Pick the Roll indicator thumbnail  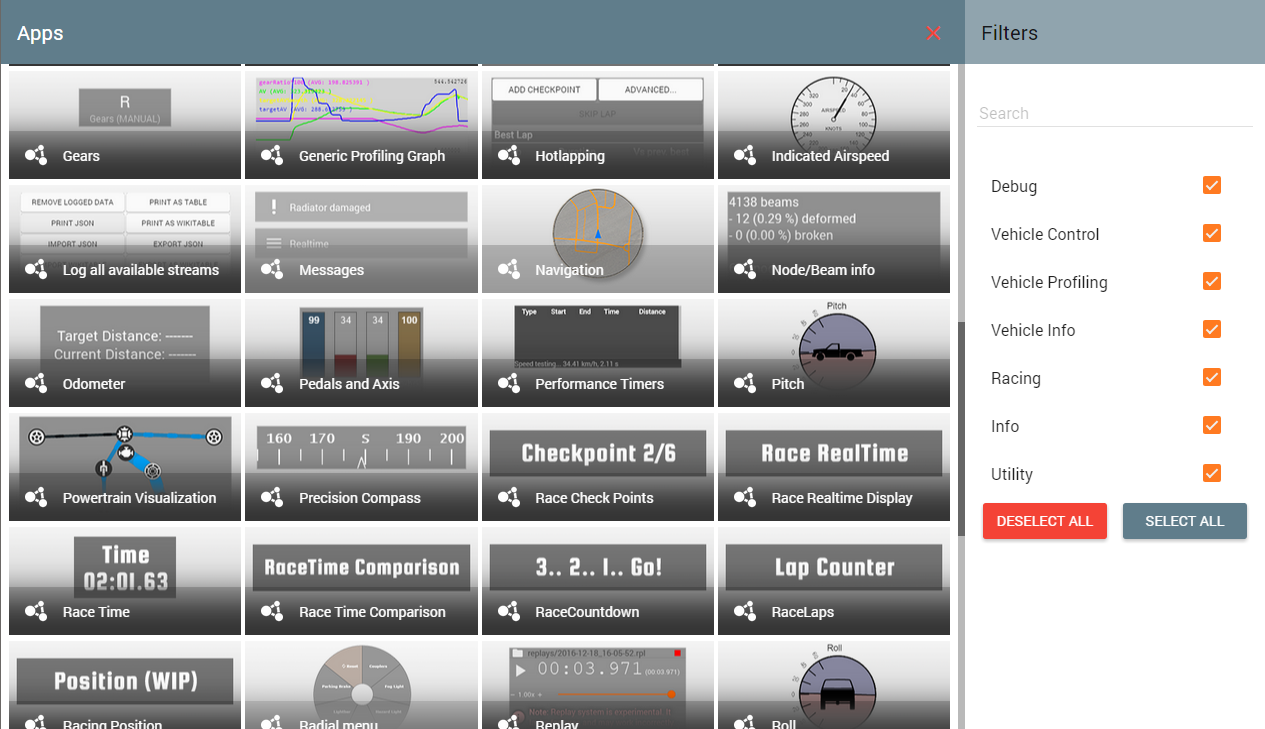click(834, 685)
